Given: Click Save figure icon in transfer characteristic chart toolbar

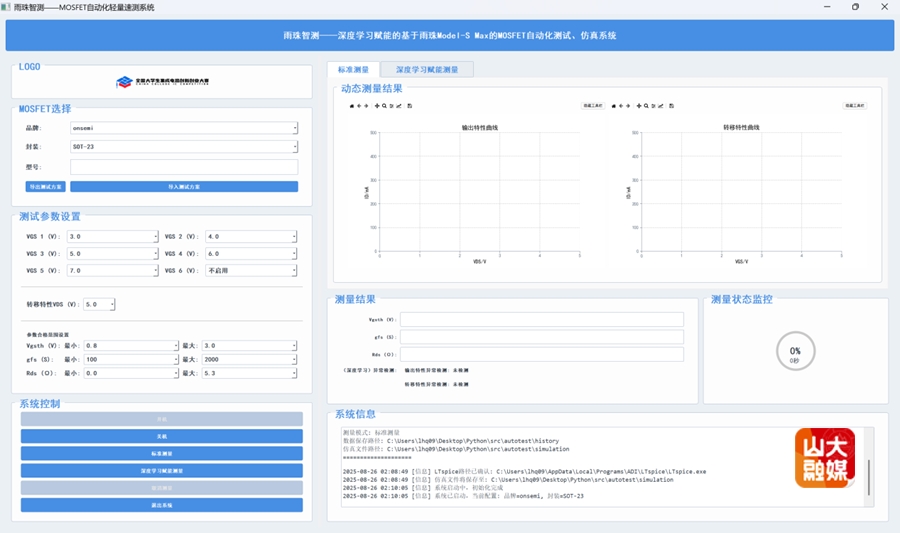Looking at the screenshot, I should [671, 106].
